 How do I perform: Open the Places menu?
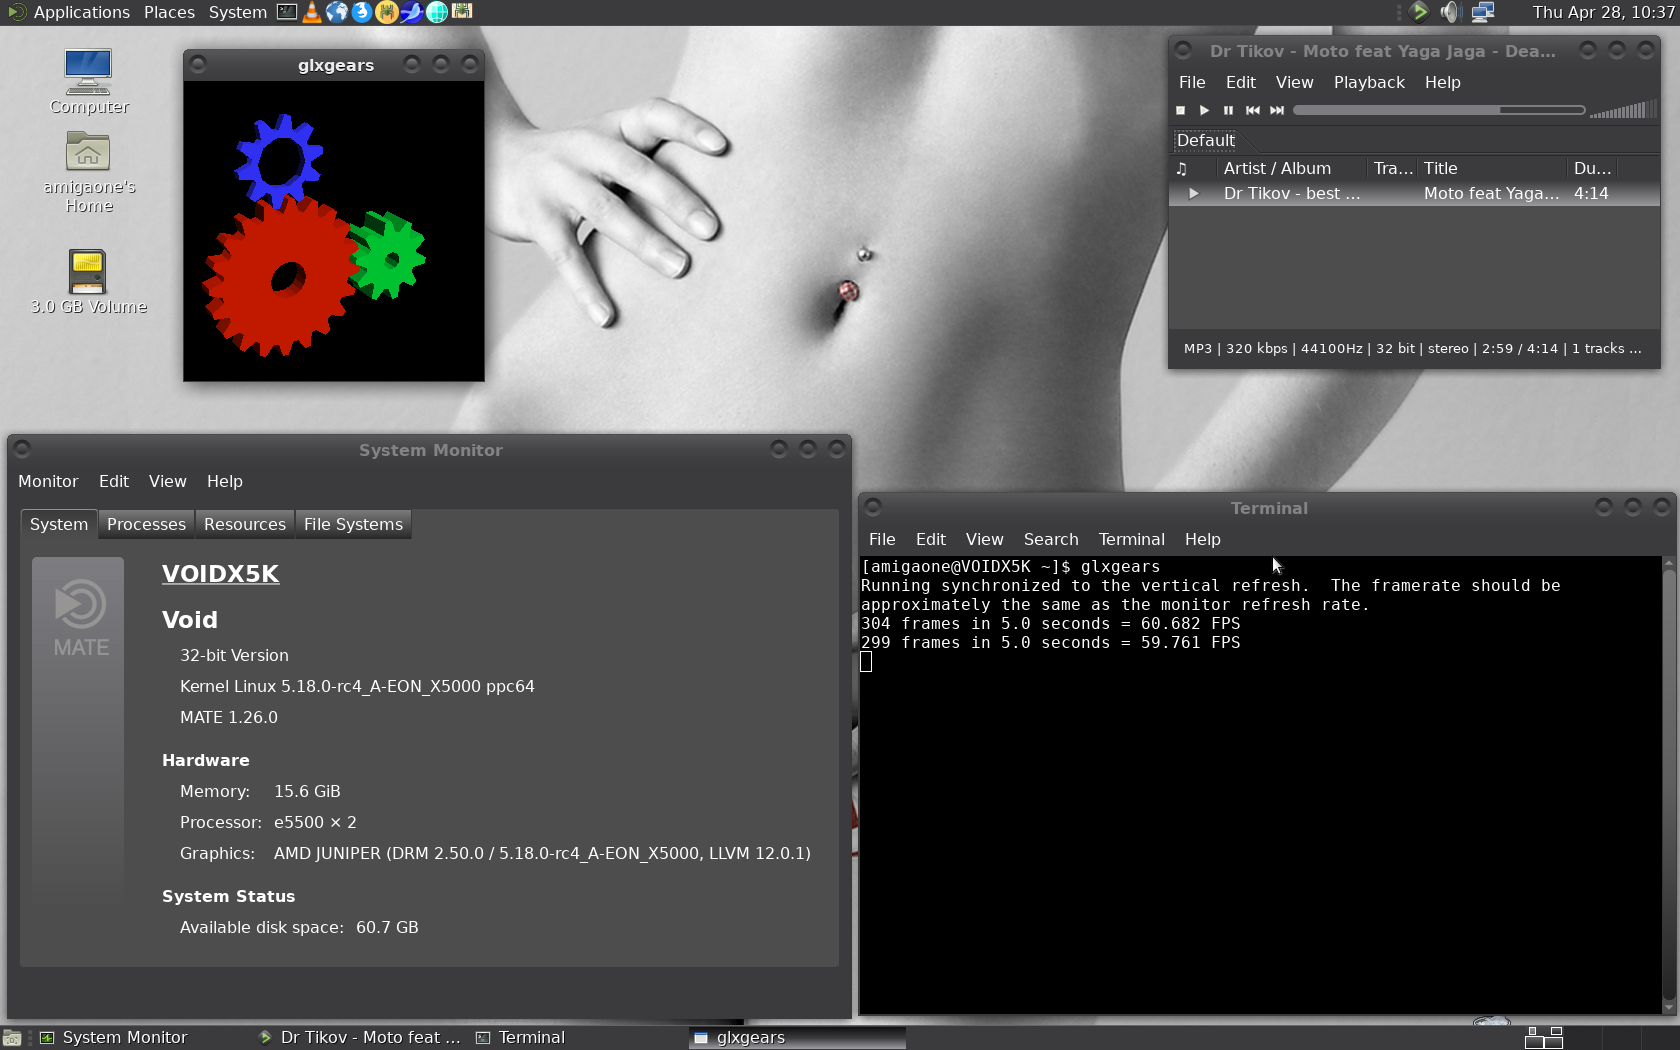pyautogui.click(x=169, y=12)
